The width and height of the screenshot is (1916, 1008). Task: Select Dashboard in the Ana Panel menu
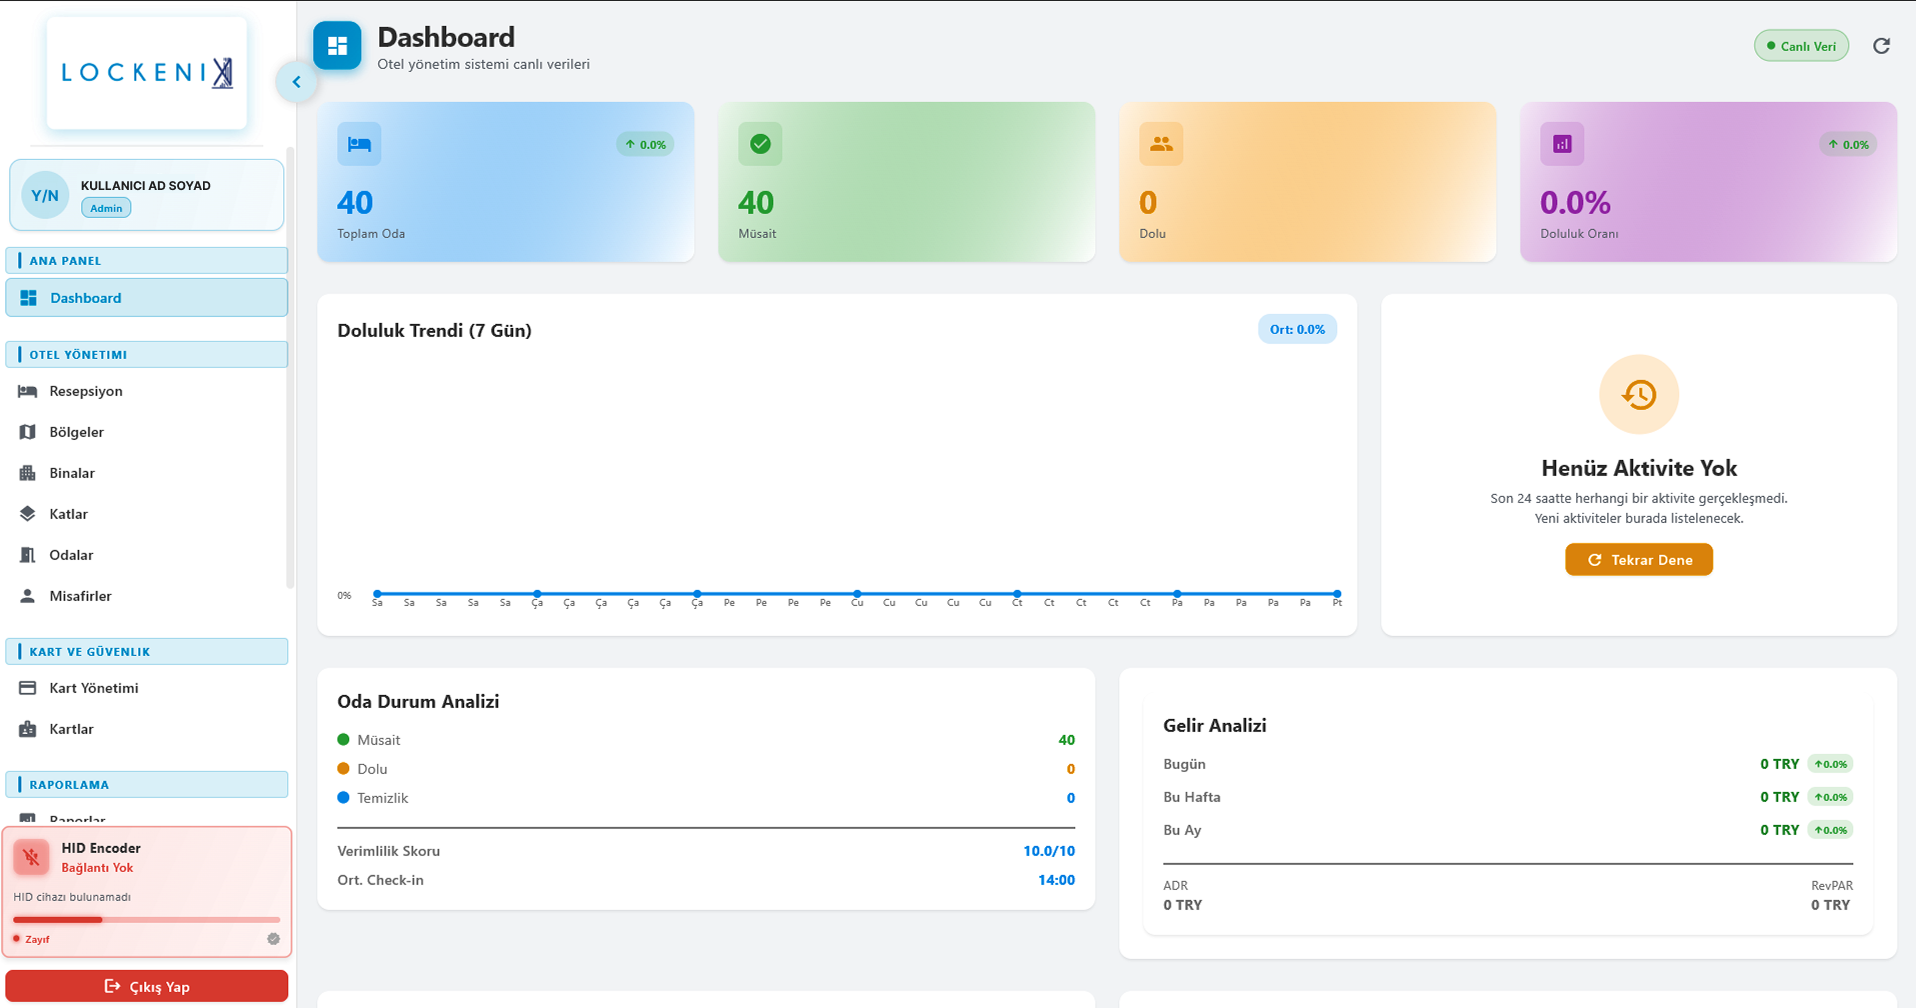click(x=86, y=297)
